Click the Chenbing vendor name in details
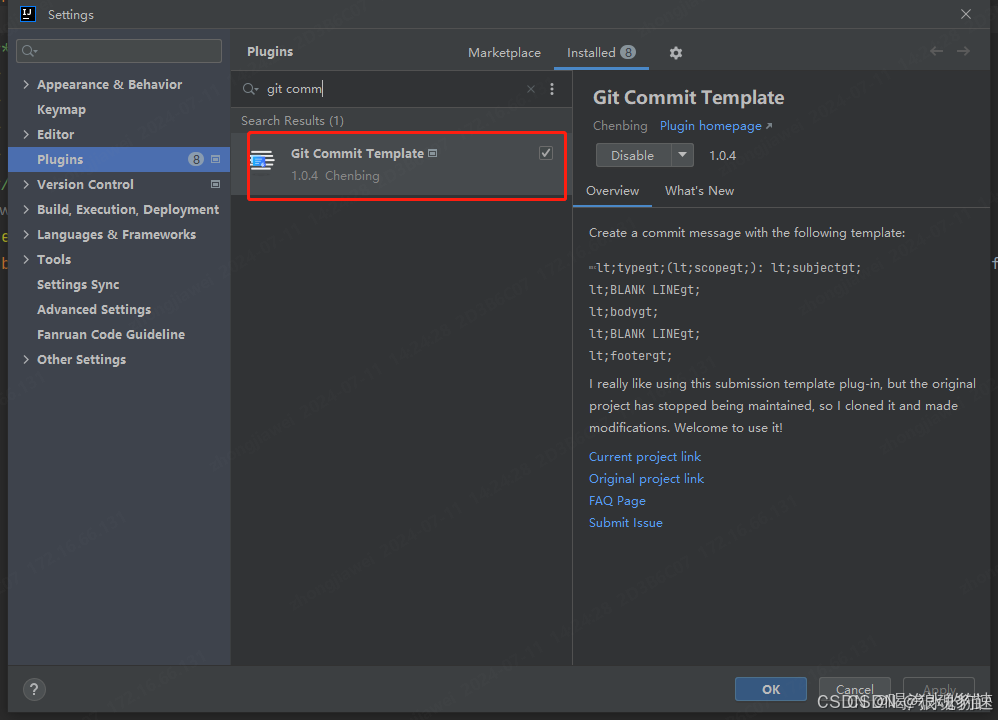 click(620, 126)
